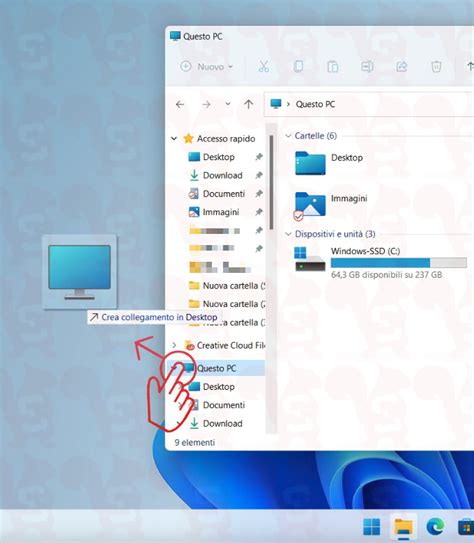Click the Paste clipboard icon
The image size is (474, 543).
click(x=332, y=66)
